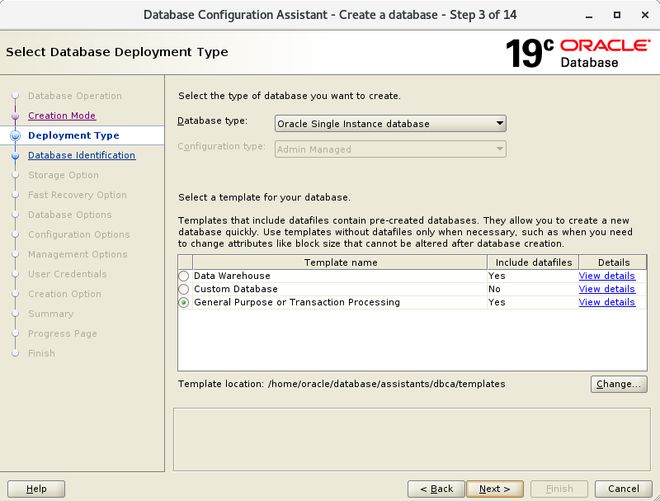This screenshot has height=501, width=660.
Task: Click the Custom Database template name
Action: pyautogui.click(x=236, y=289)
